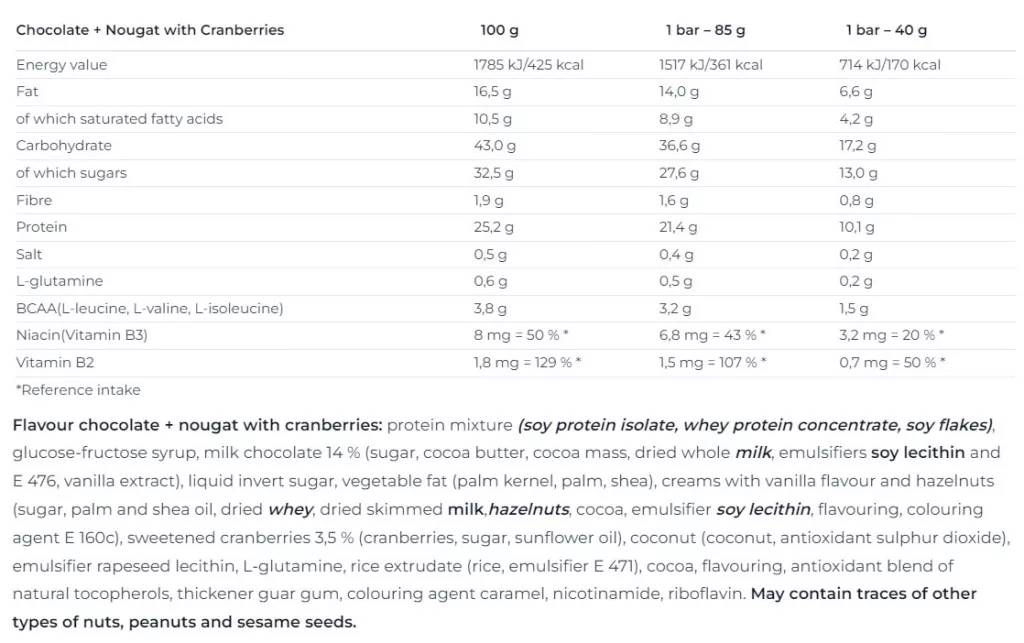The image size is (1024, 643).
Task: Select the "Carbohydrate" row label
Action: tap(63, 146)
